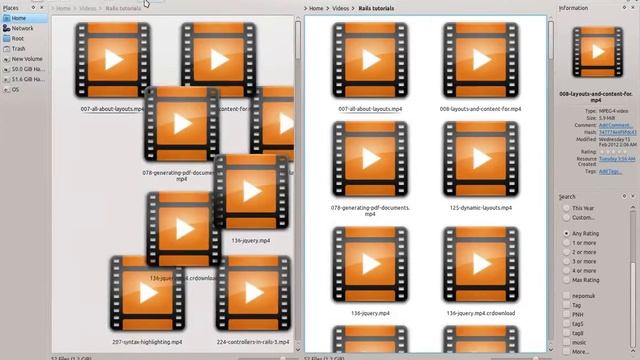
Task: Open Home in the Places panel
Action: (24, 18)
